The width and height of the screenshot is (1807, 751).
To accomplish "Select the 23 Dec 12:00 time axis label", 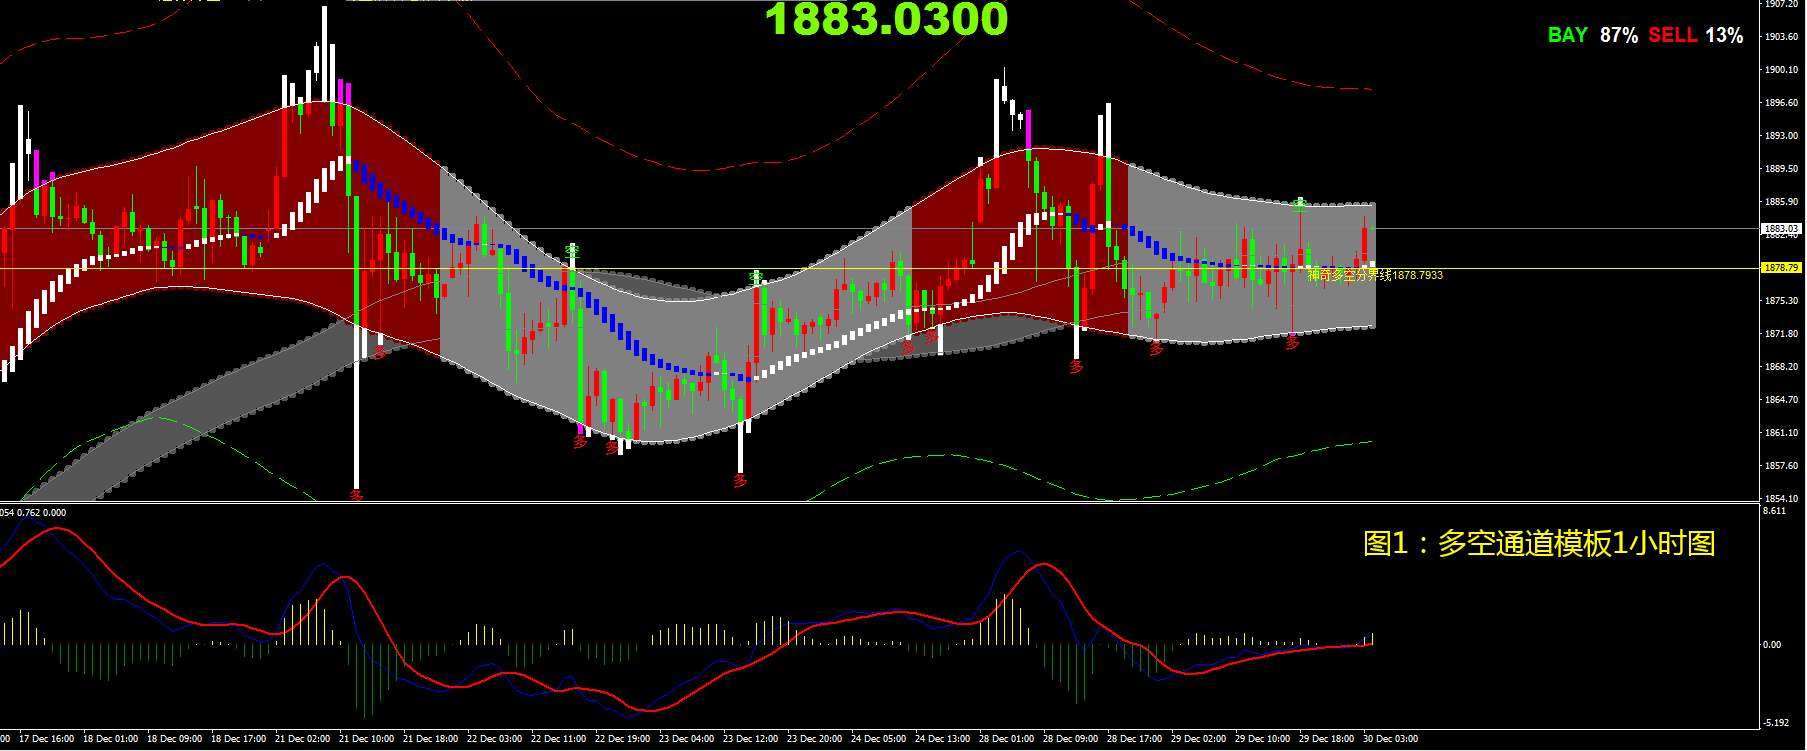I will (751, 740).
